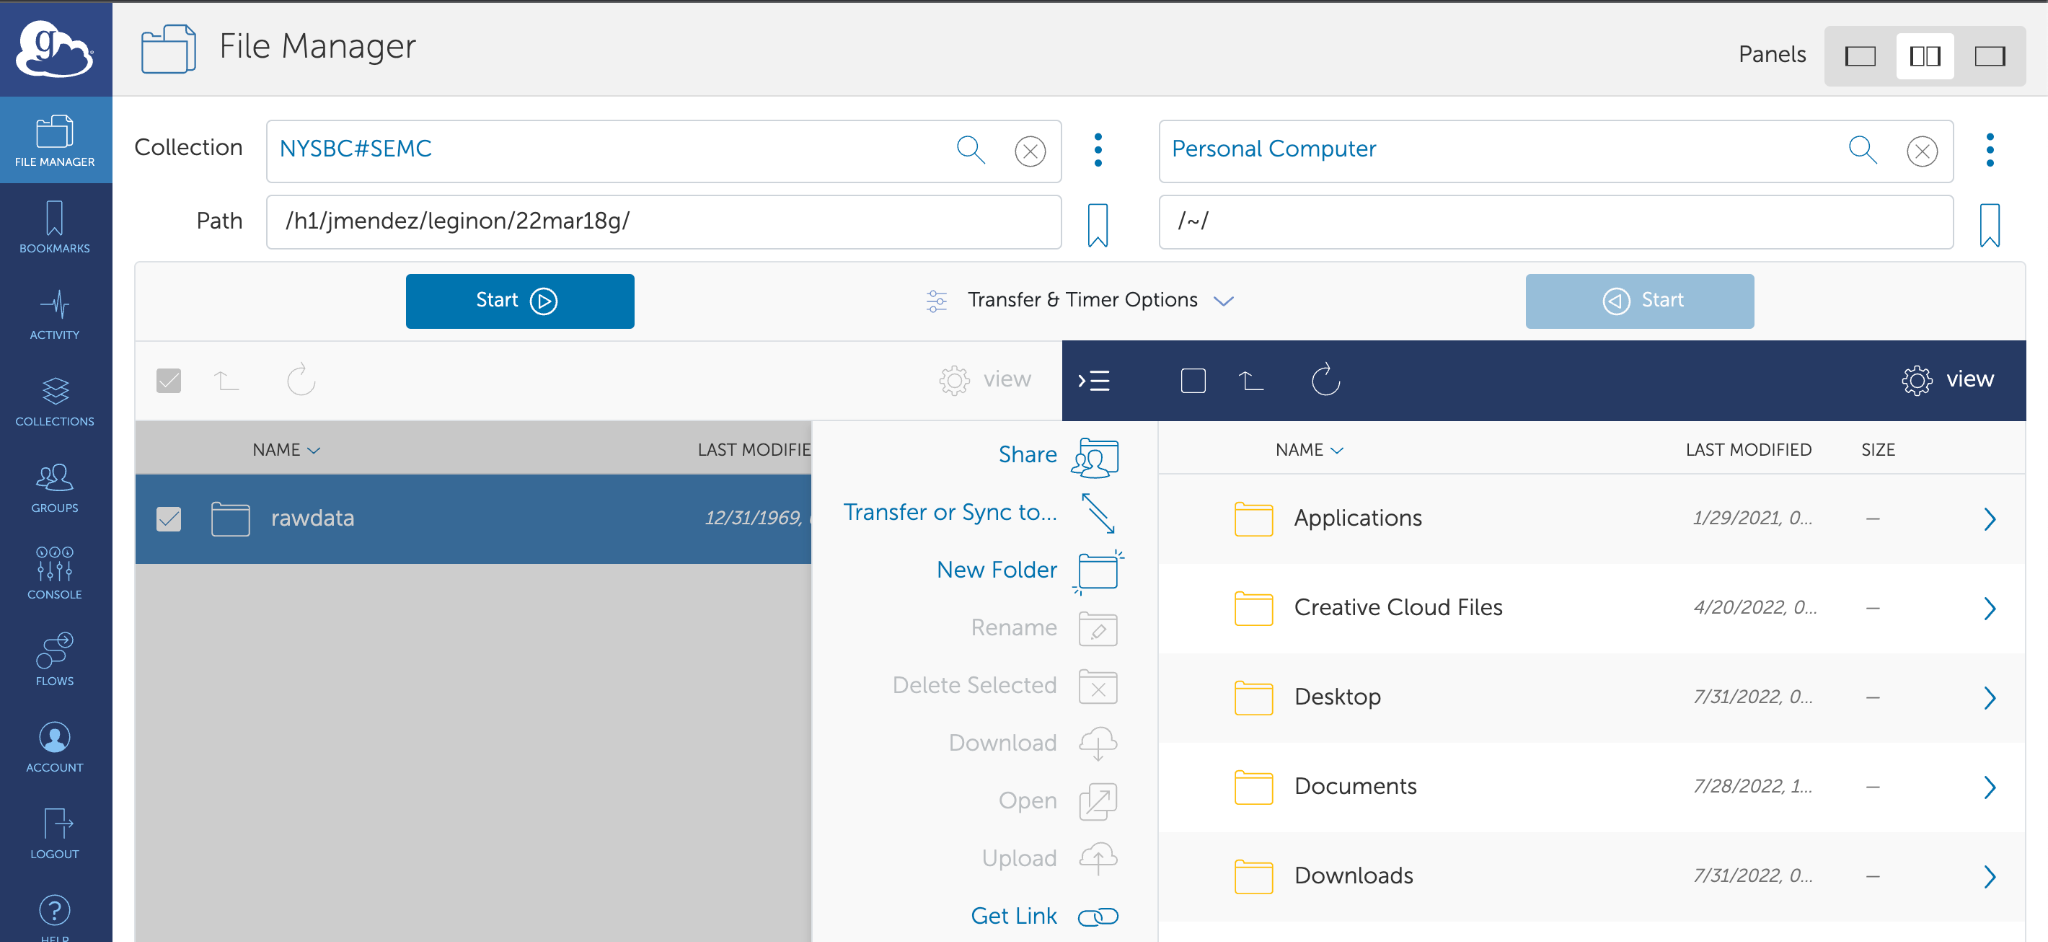Search NYSBC#SEMC collection with magnifier icon
Screen dimensions: 2048x942
pyautogui.click(x=971, y=150)
